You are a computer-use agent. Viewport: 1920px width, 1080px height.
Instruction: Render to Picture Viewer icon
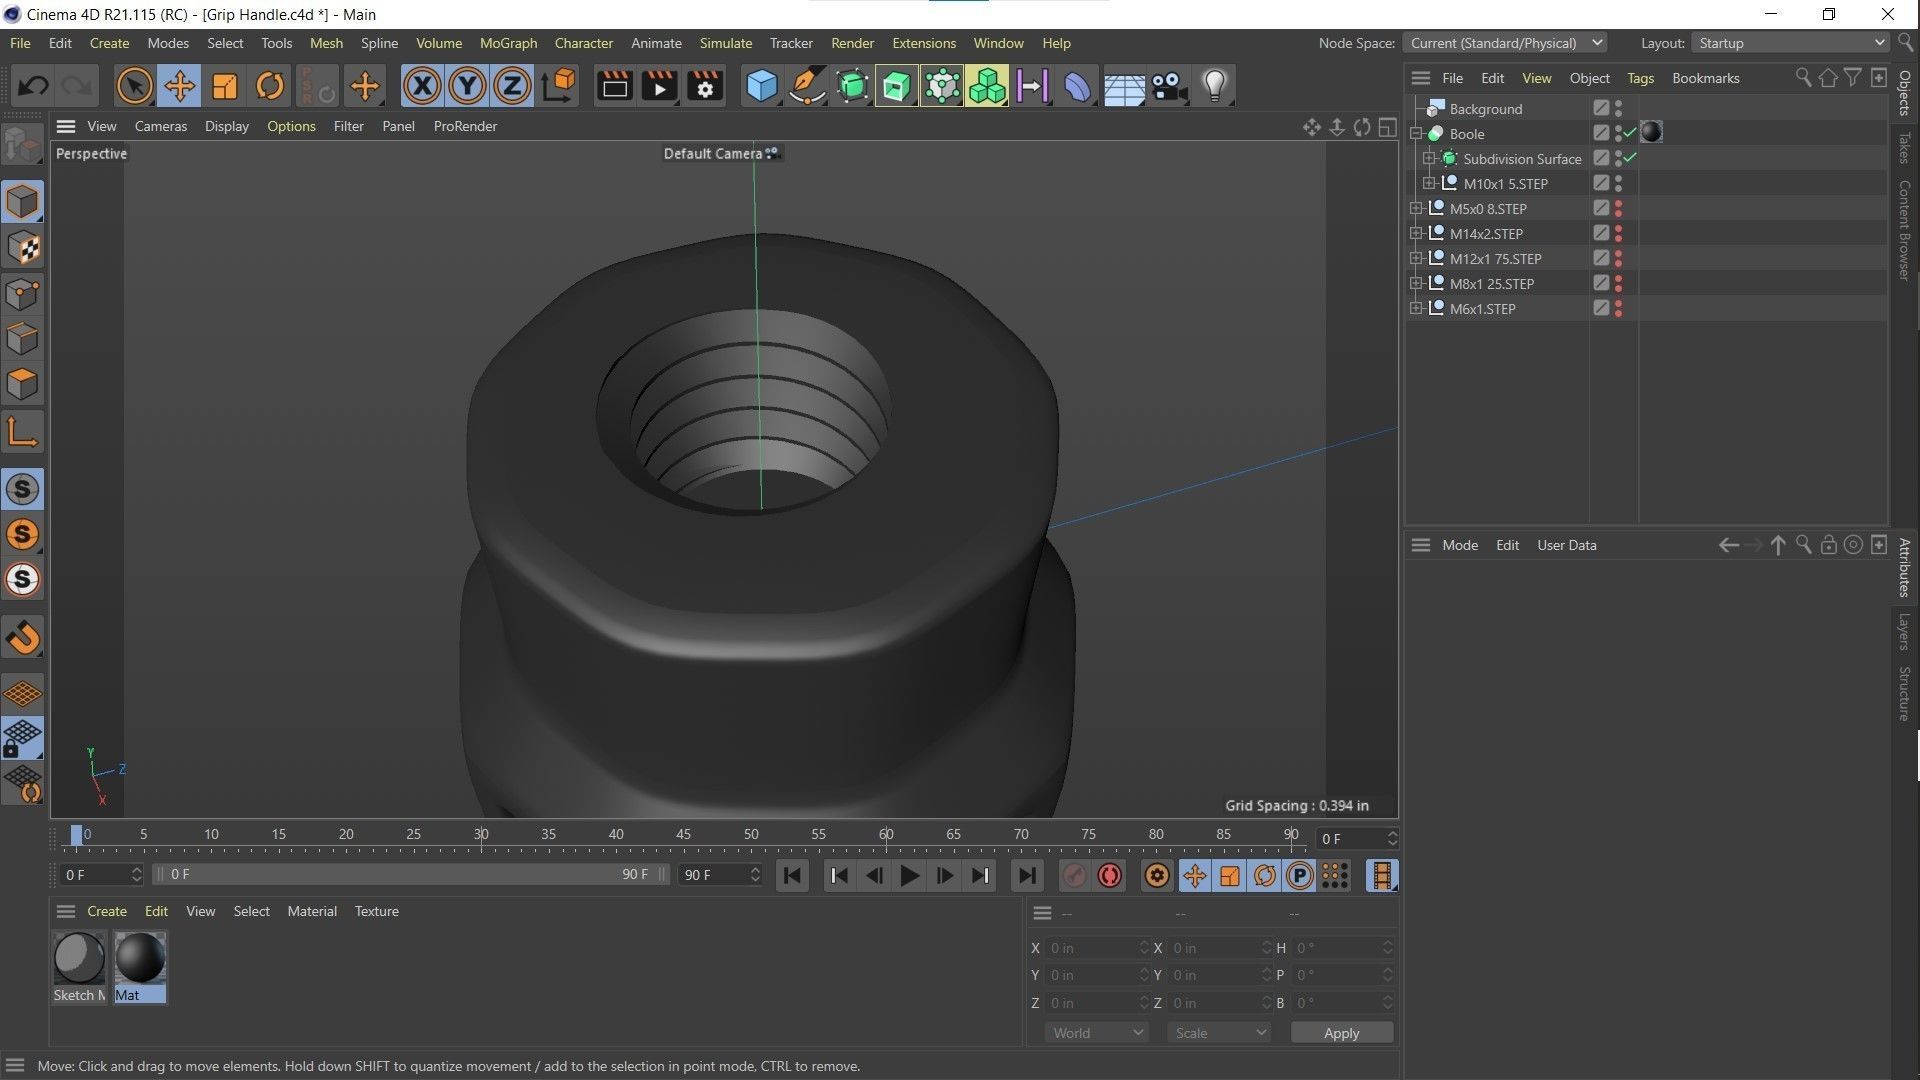point(660,86)
